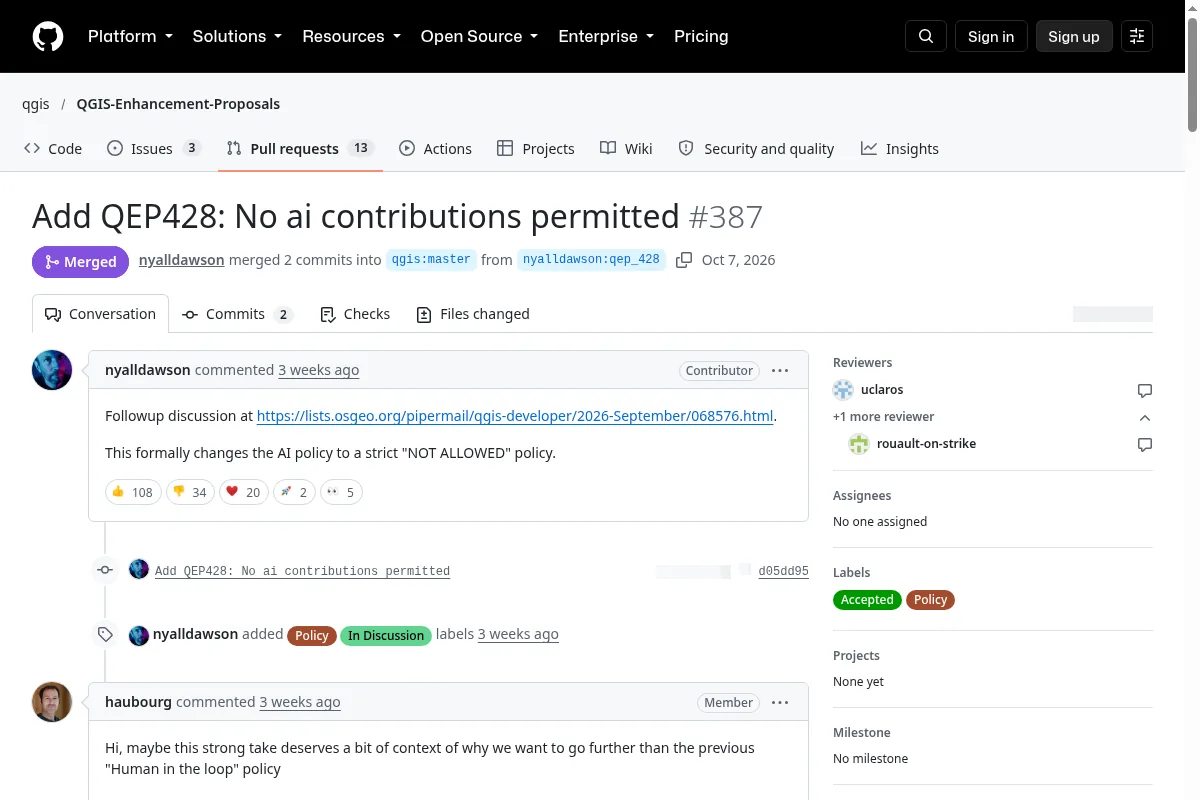This screenshot has width=1200, height=800.
Task: Open Security and quality tab
Action: coord(756,149)
